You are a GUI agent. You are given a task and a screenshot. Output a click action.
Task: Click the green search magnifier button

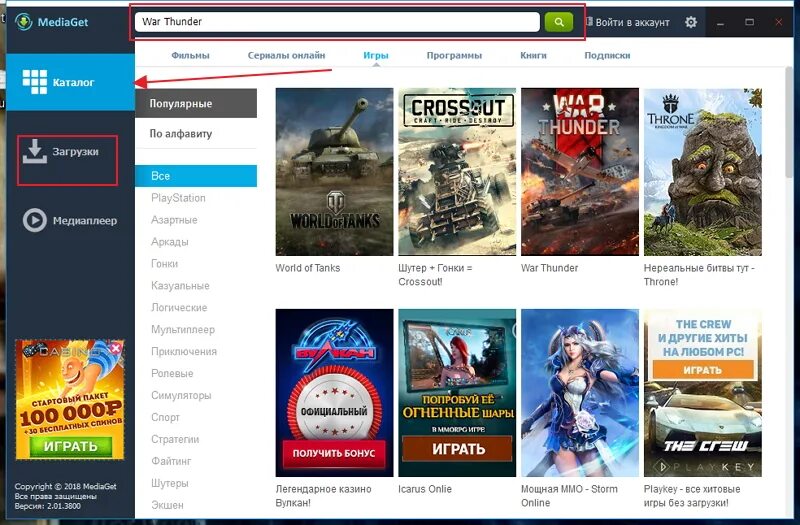[559, 22]
